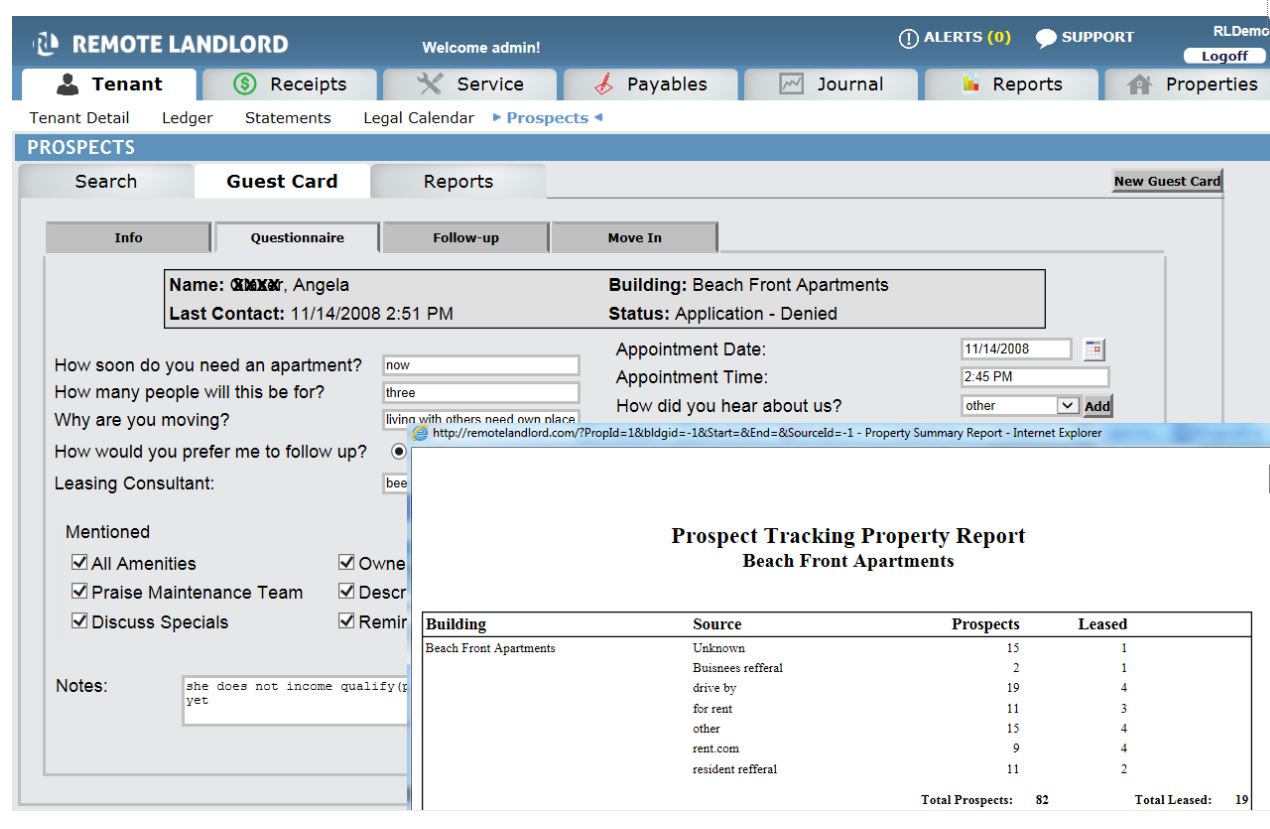
Task: Select the Prospects submenu item
Action: [x=547, y=118]
